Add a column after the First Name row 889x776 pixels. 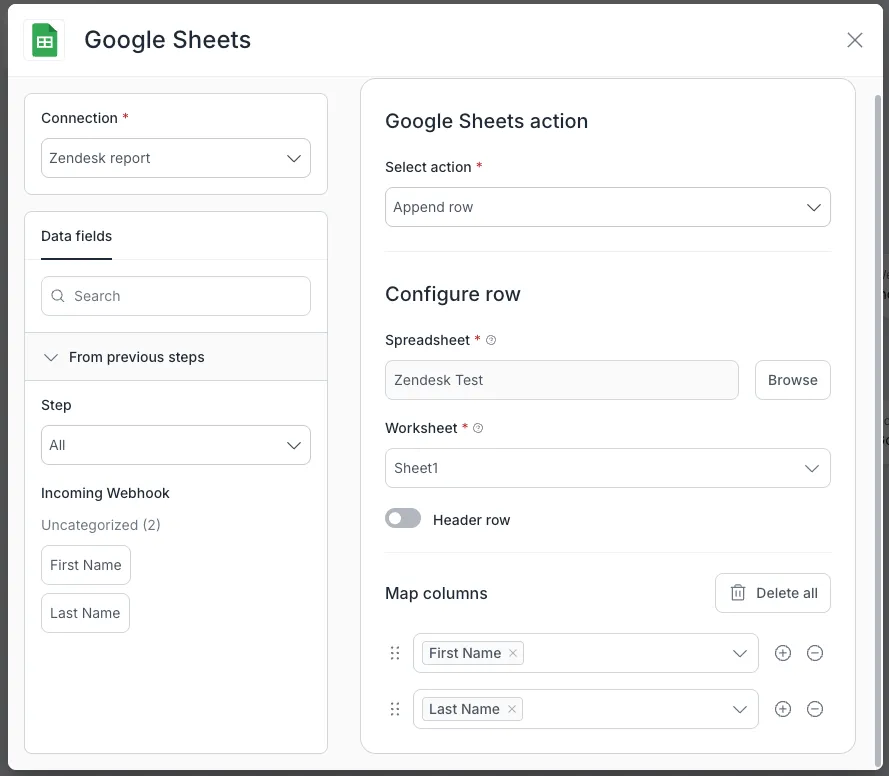[x=782, y=653]
